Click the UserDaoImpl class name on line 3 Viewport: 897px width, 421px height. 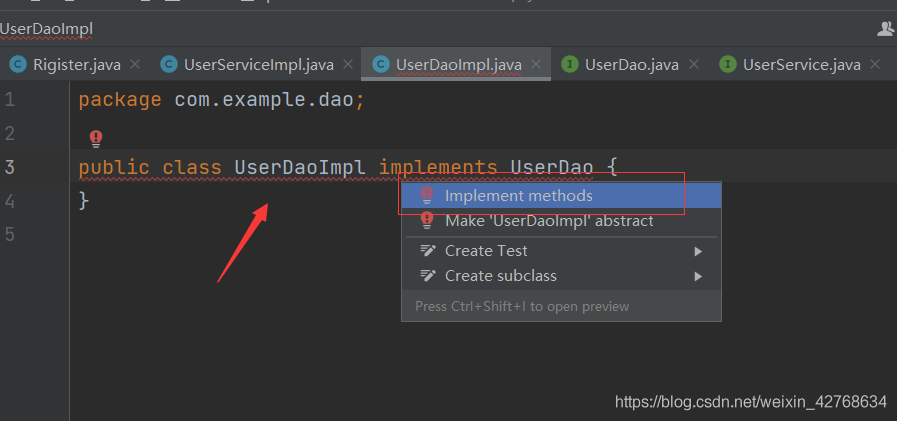300,168
